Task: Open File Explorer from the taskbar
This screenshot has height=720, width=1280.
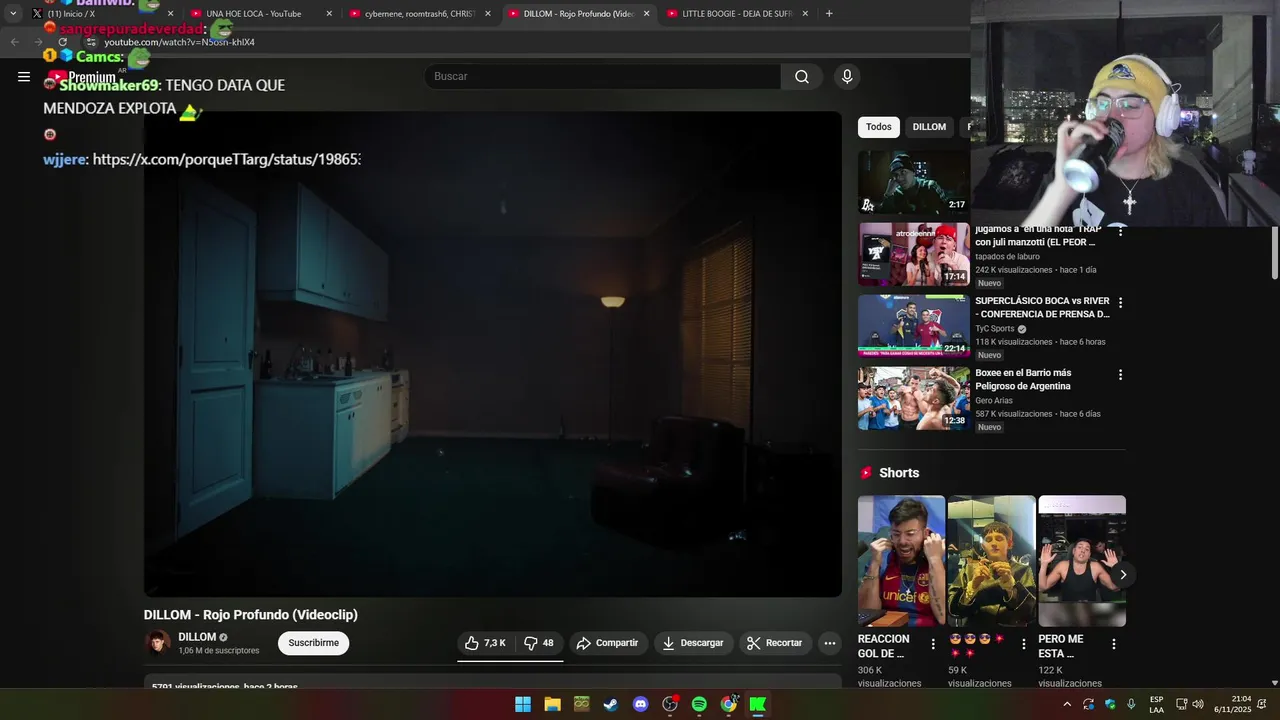Action: pos(552,704)
